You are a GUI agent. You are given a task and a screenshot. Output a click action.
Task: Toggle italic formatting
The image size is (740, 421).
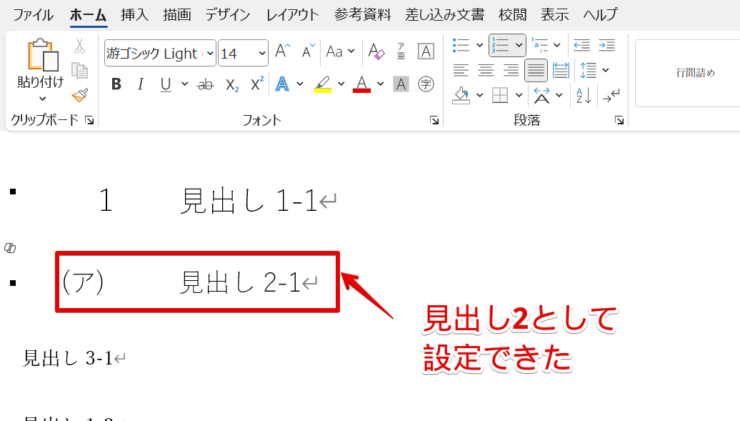pos(140,84)
